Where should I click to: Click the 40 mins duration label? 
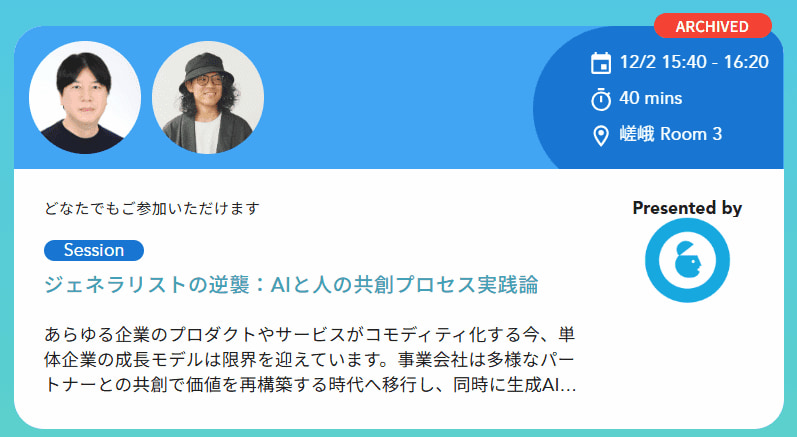[651, 98]
